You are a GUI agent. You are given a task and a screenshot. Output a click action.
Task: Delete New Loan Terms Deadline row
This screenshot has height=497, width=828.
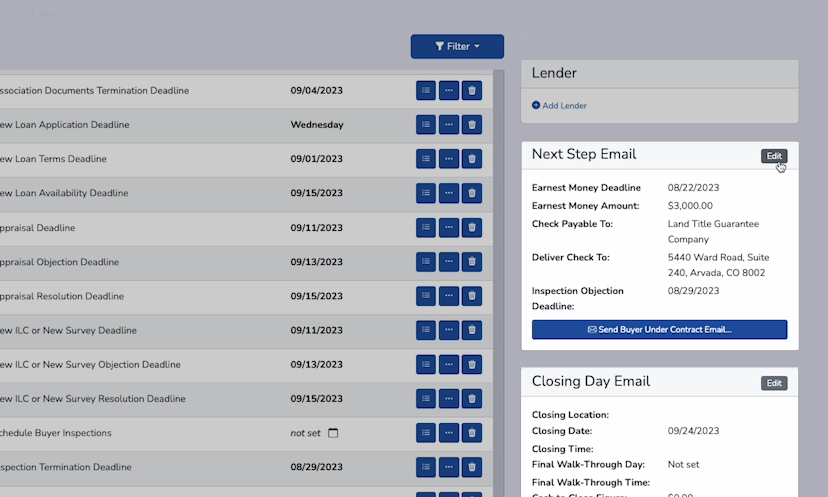pos(472,159)
